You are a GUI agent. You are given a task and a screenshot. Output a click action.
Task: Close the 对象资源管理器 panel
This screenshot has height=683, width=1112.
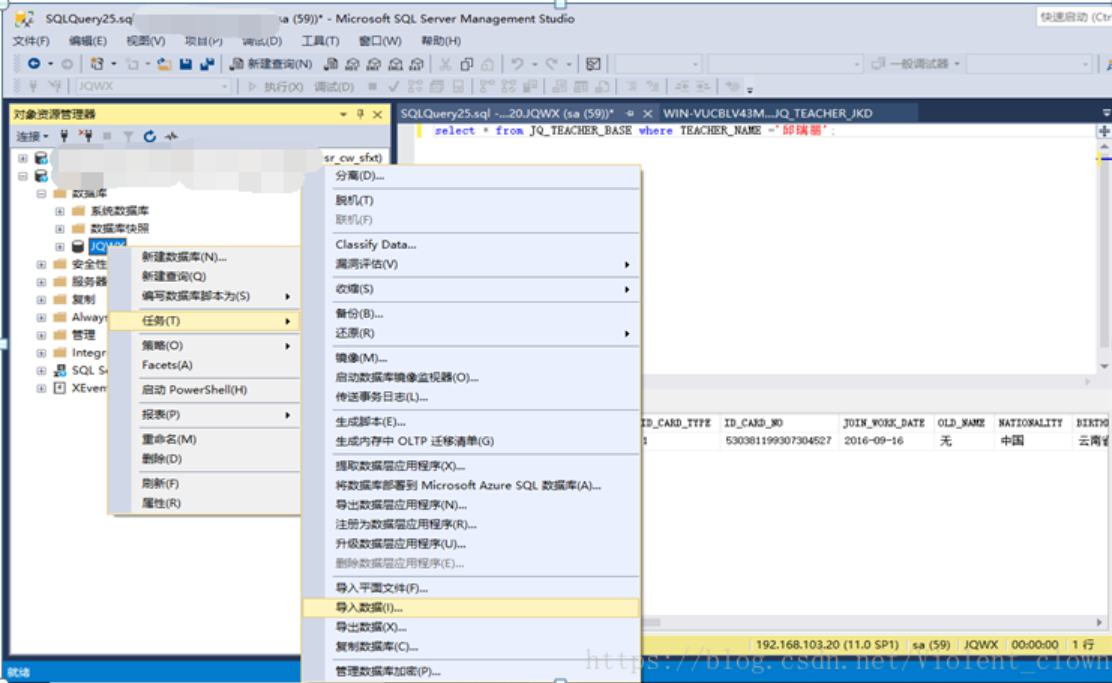(x=377, y=114)
